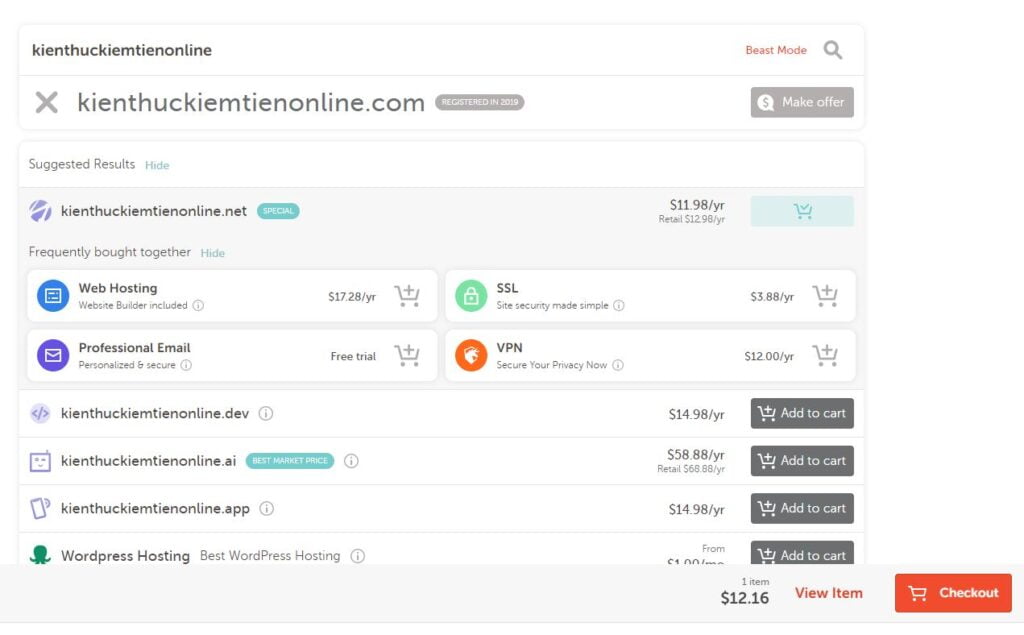1024x635 pixels.
Task: Add kienthuckiemtienonline.app to cart
Action: tap(802, 508)
